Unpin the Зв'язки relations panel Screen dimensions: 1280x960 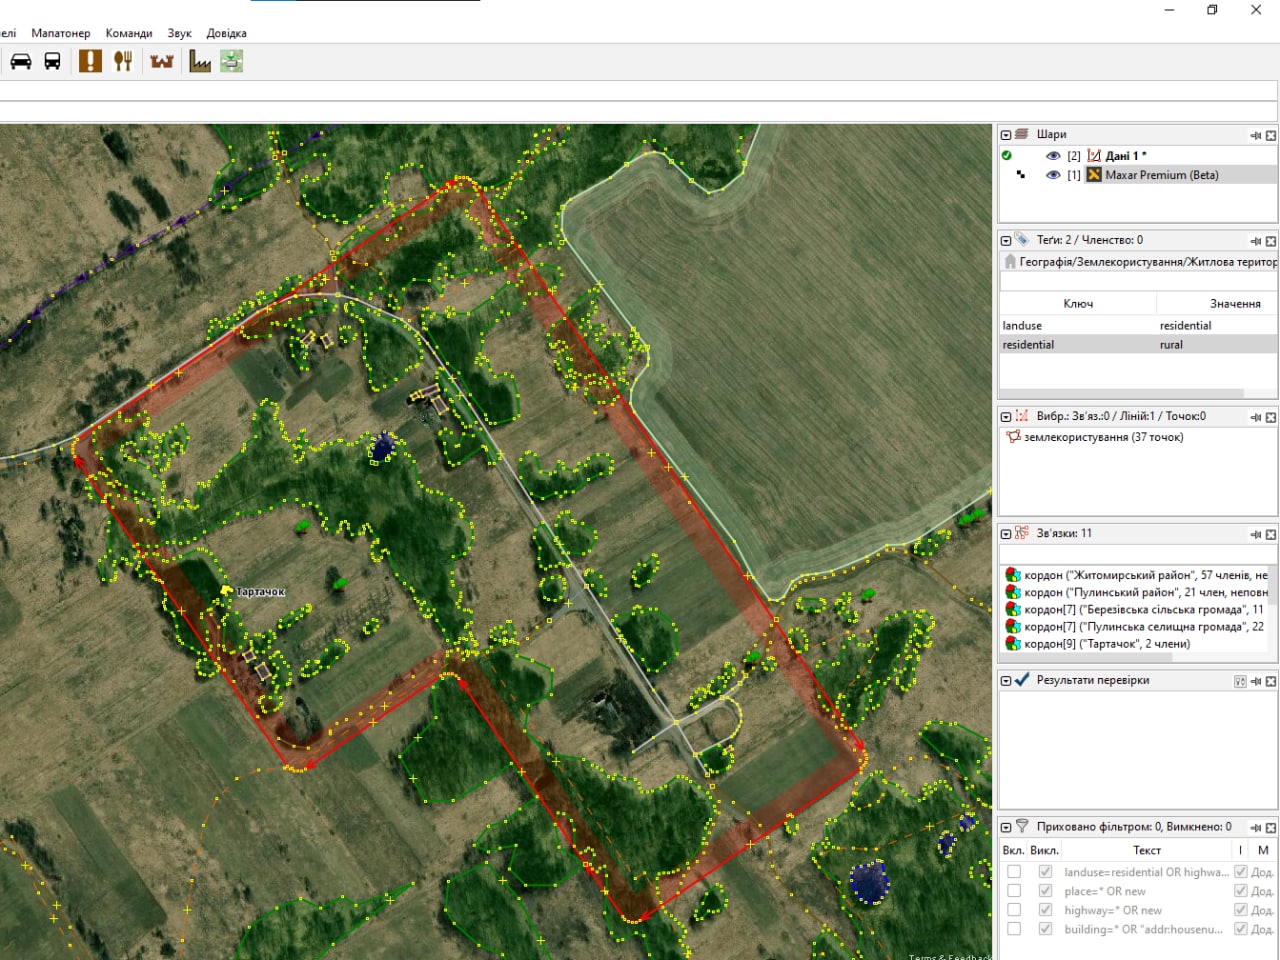coord(1255,534)
